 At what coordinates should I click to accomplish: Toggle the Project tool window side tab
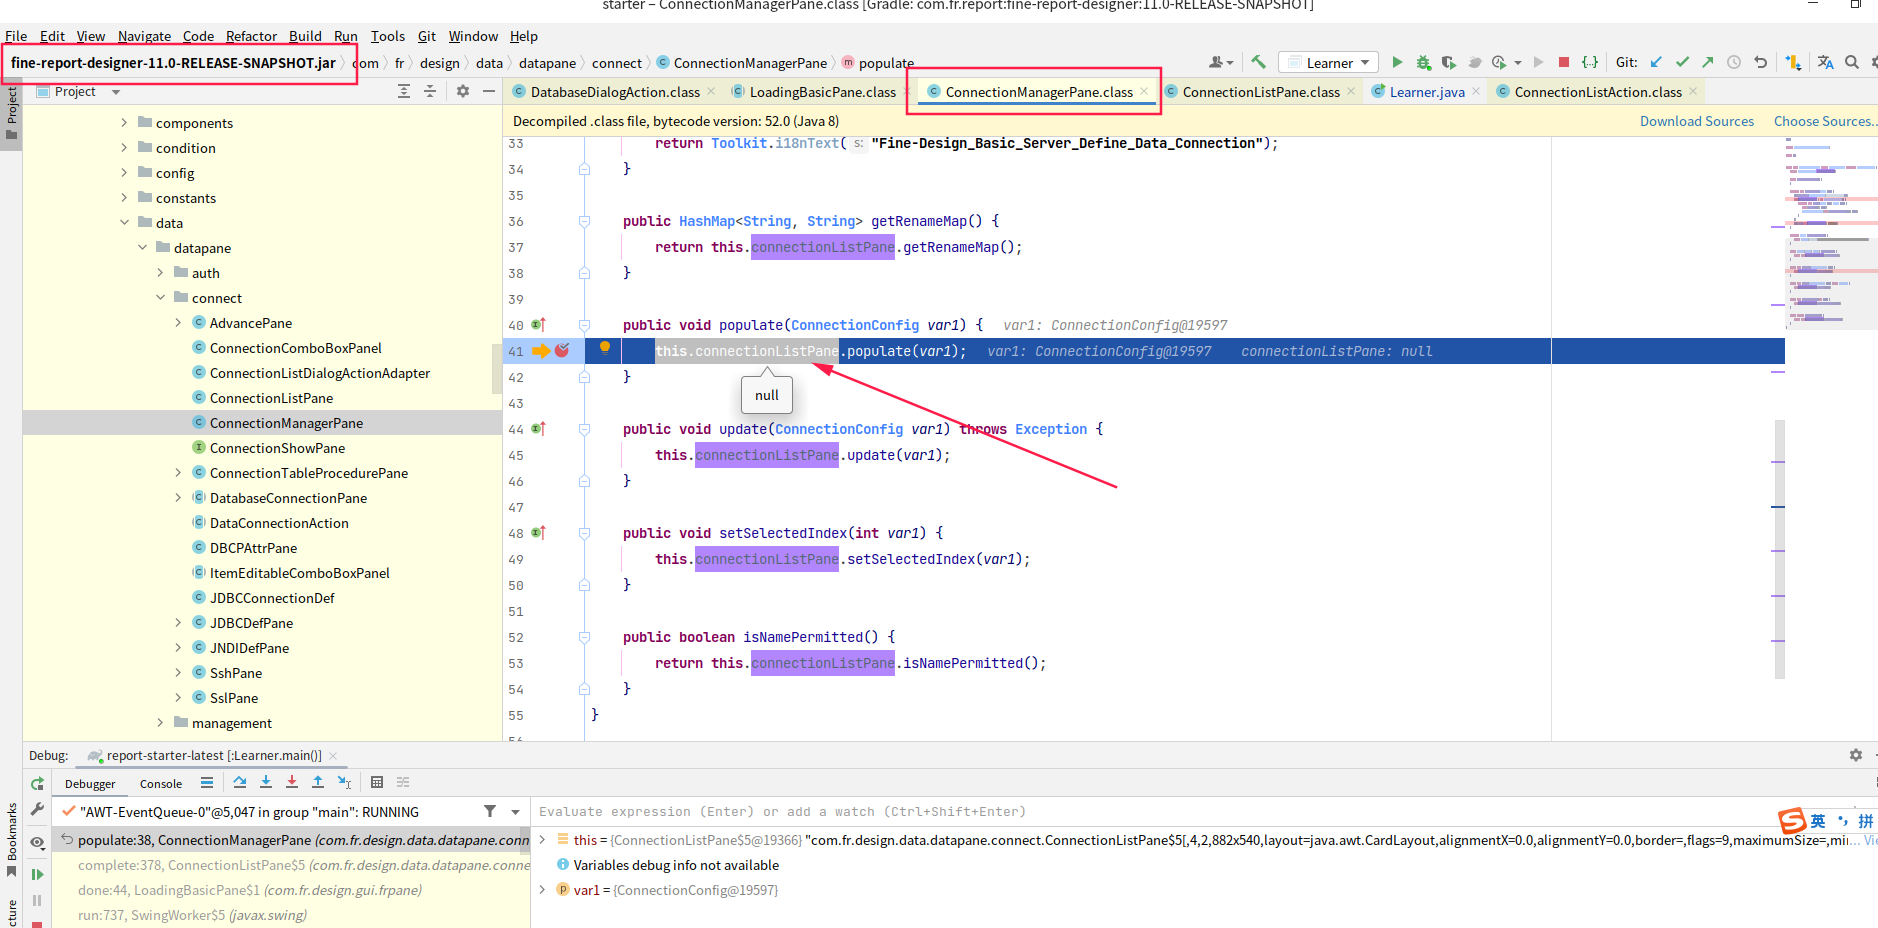tap(11, 113)
